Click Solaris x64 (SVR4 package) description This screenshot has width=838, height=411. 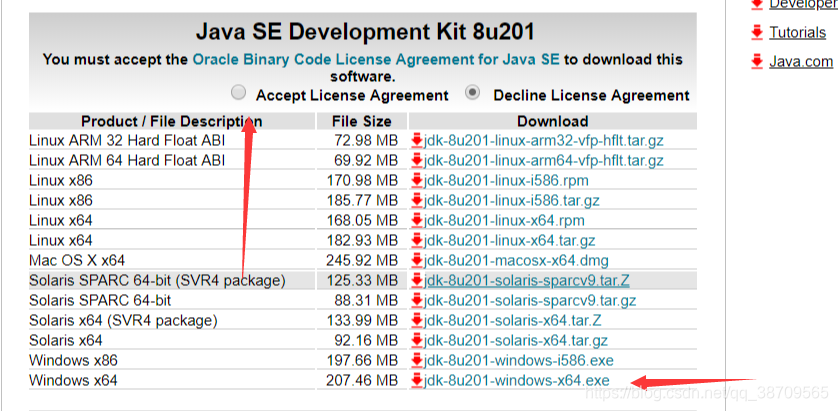coord(123,320)
